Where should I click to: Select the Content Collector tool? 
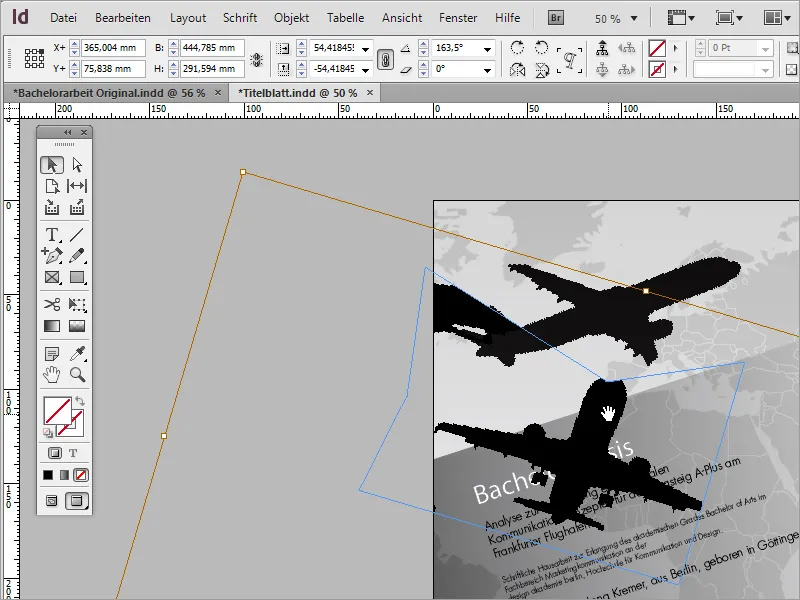[x=52, y=207]
